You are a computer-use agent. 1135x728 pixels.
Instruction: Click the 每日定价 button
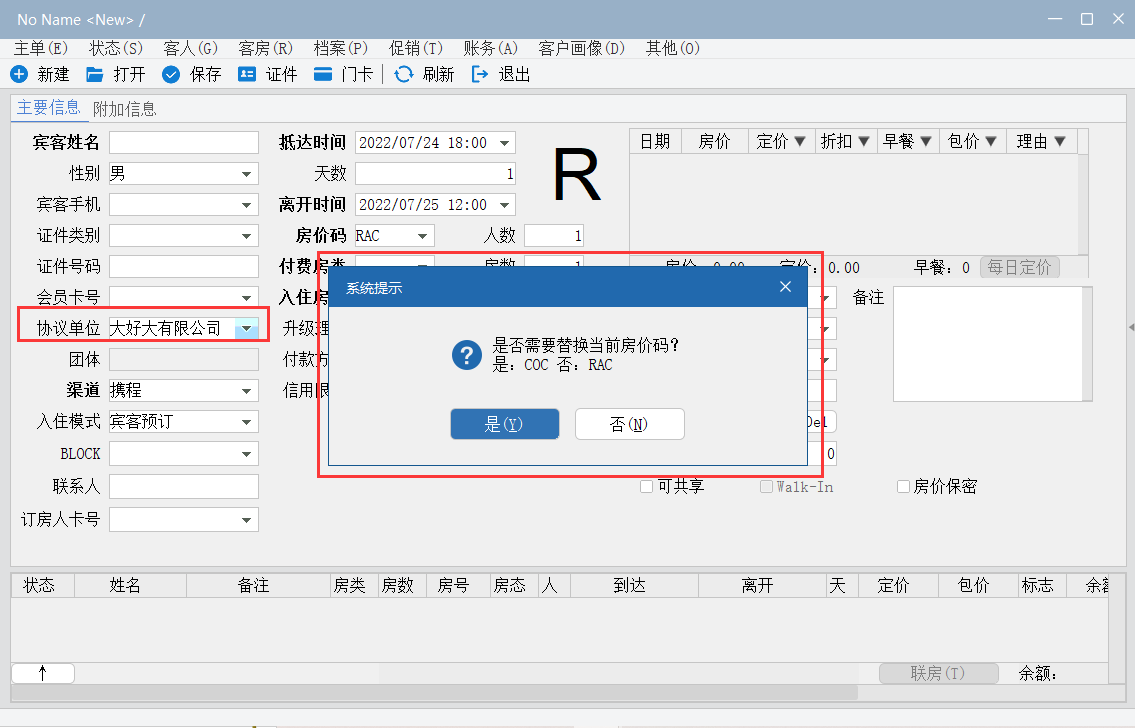[x=1019, y=267]
